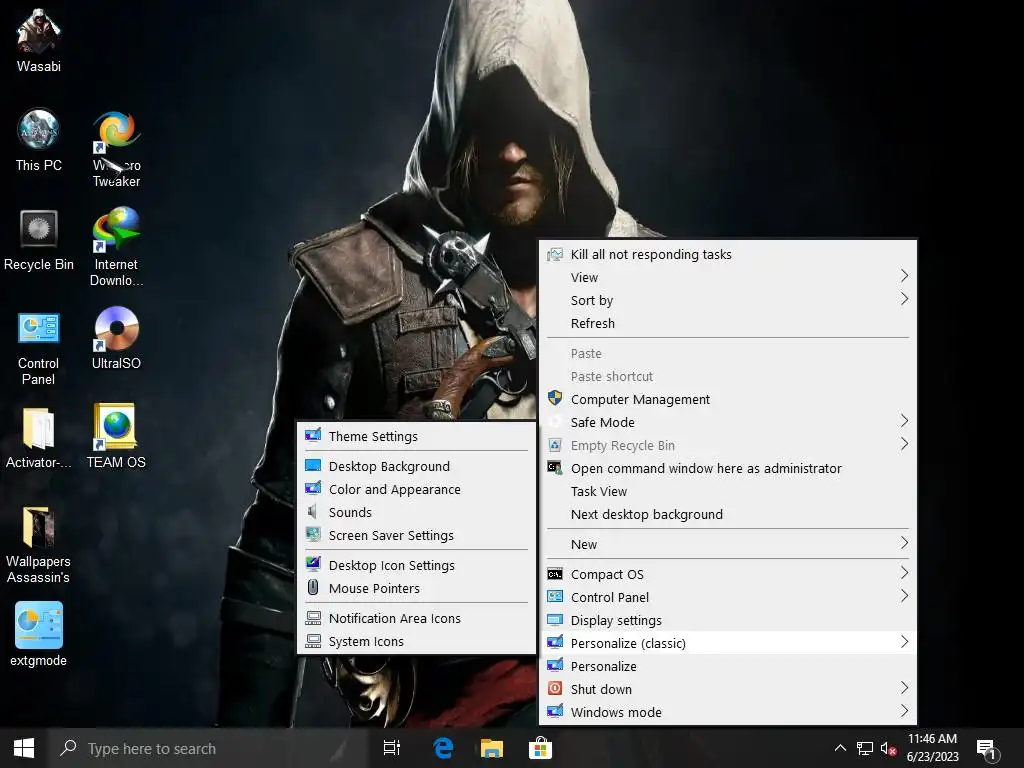
Task: Show hidden system tray icons
Action: 840,748
